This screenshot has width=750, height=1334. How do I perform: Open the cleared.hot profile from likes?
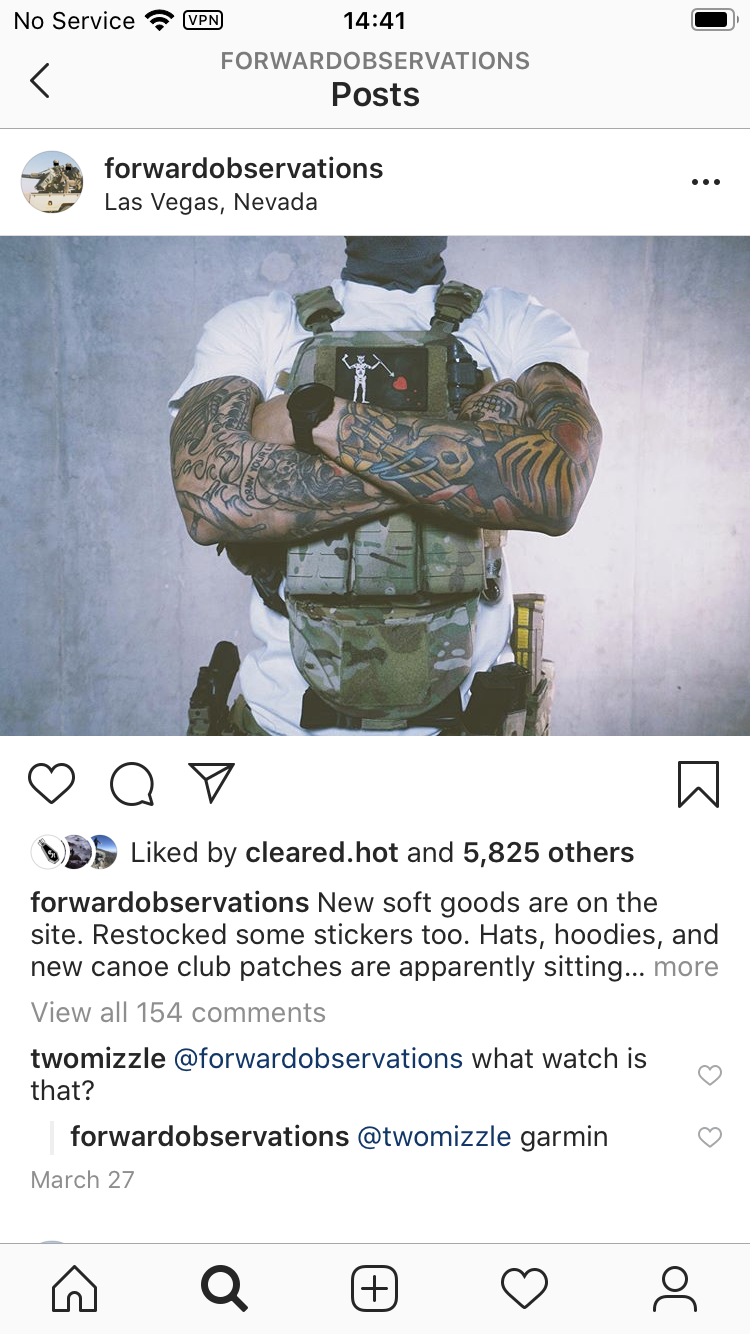[322, 852]
